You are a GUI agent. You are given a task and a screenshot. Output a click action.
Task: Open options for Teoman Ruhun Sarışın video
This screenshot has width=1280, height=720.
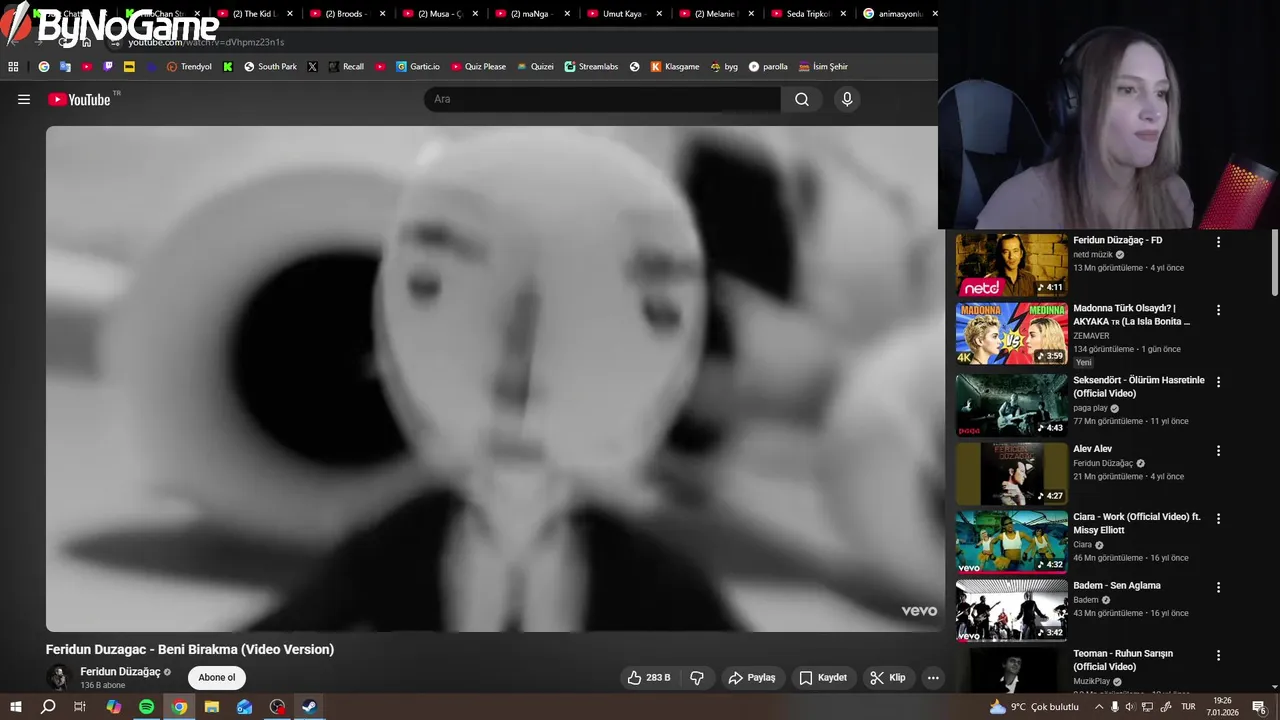click(x=1218, y=655)
